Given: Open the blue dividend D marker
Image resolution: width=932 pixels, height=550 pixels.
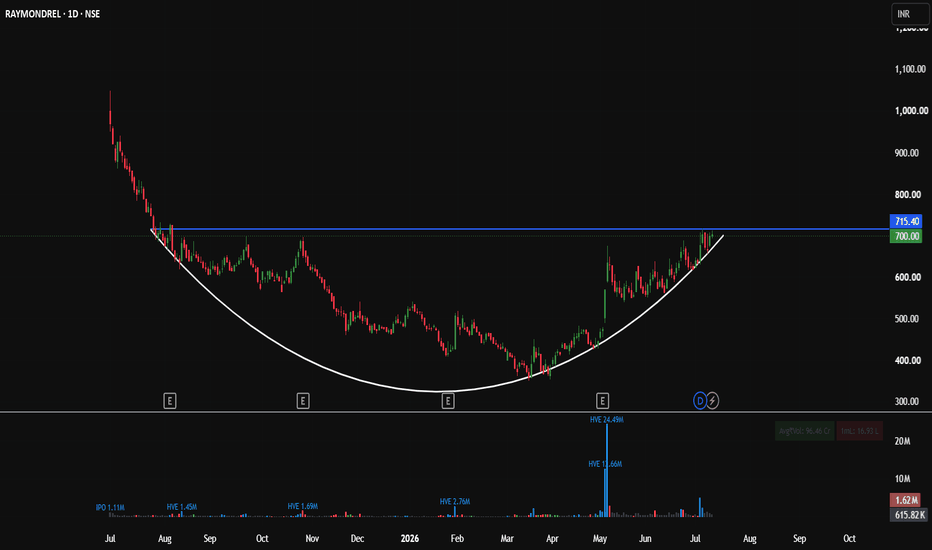Looking at the screenshot, I should coord(700,401).
